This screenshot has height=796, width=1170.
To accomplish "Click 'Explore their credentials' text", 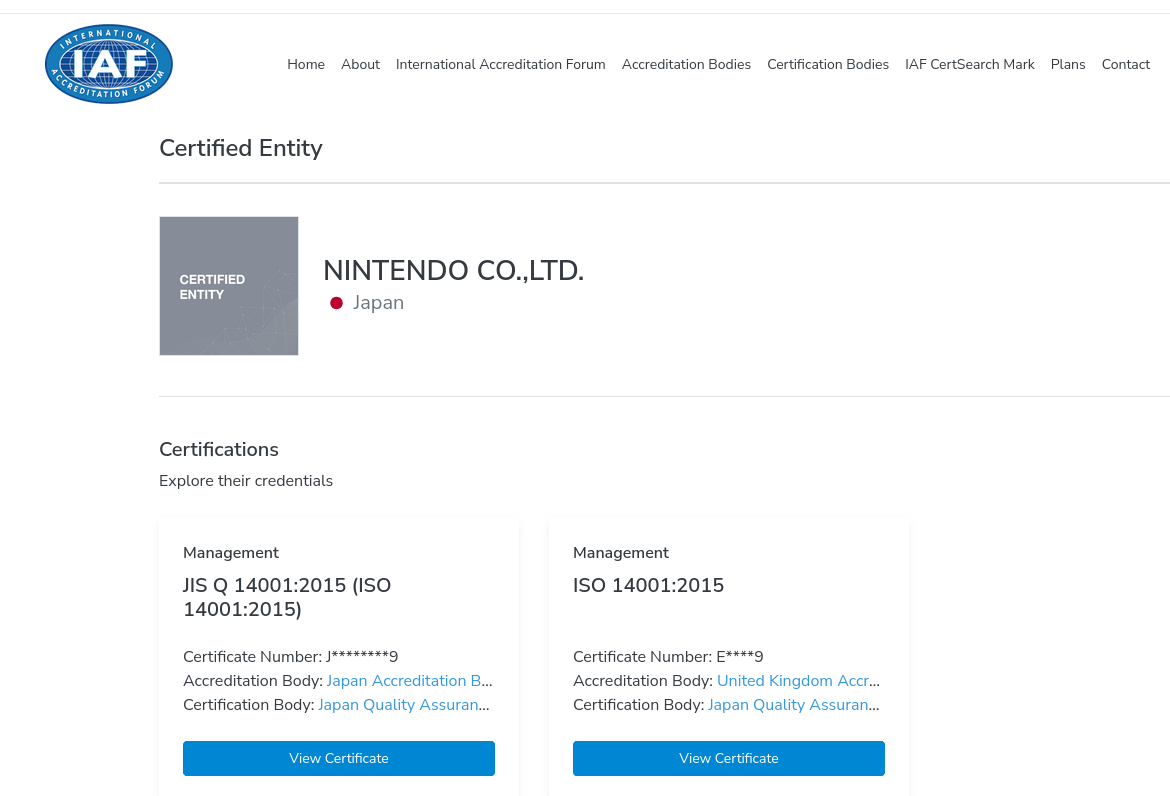I will [246, 480].
